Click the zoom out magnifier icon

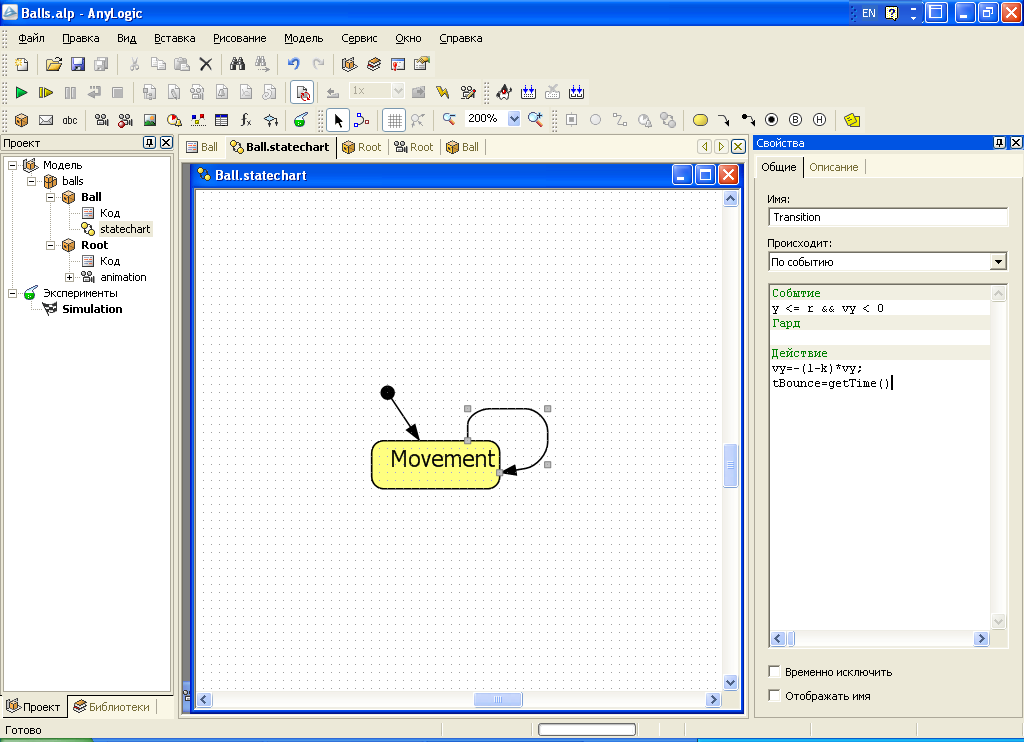pos(449,120)
